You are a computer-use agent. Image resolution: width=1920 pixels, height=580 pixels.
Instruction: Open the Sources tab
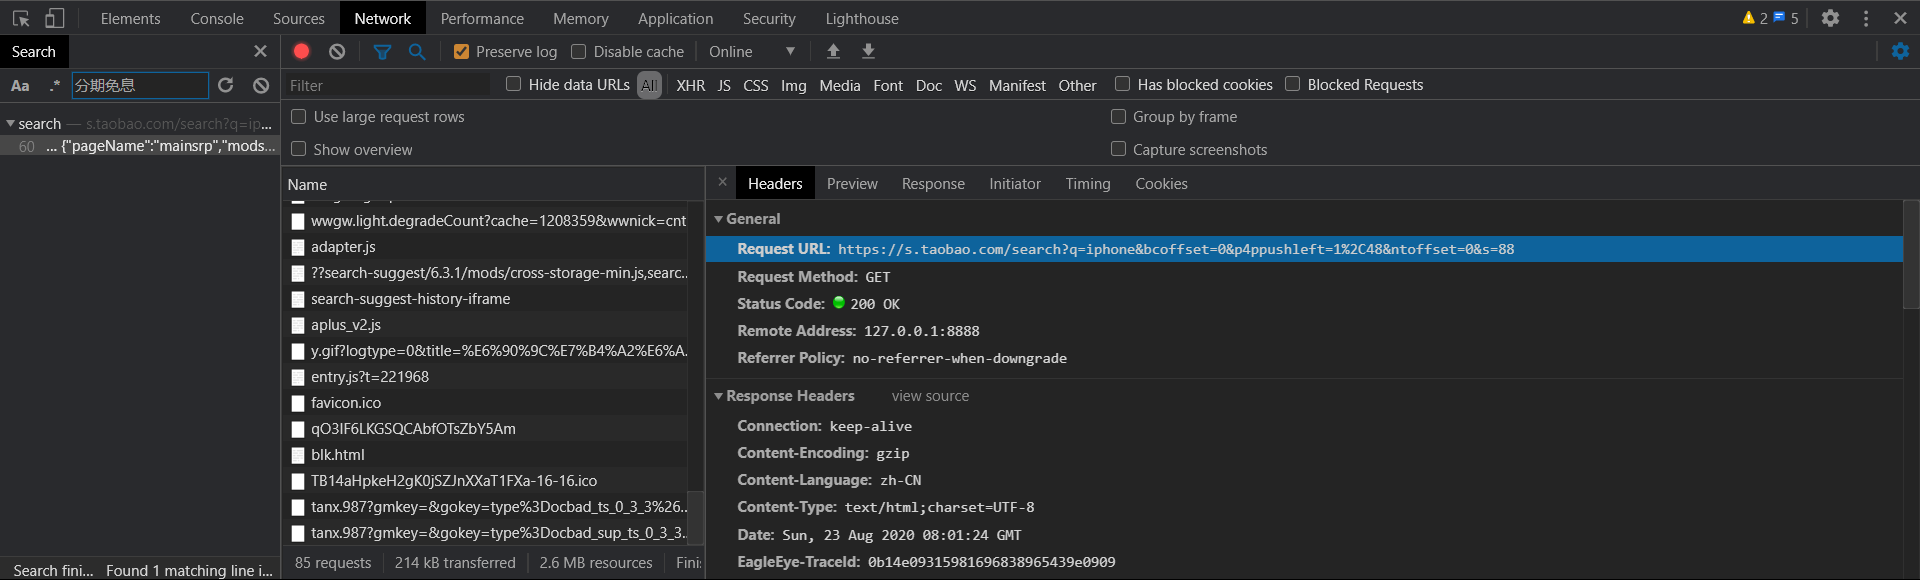pos(298,18)
